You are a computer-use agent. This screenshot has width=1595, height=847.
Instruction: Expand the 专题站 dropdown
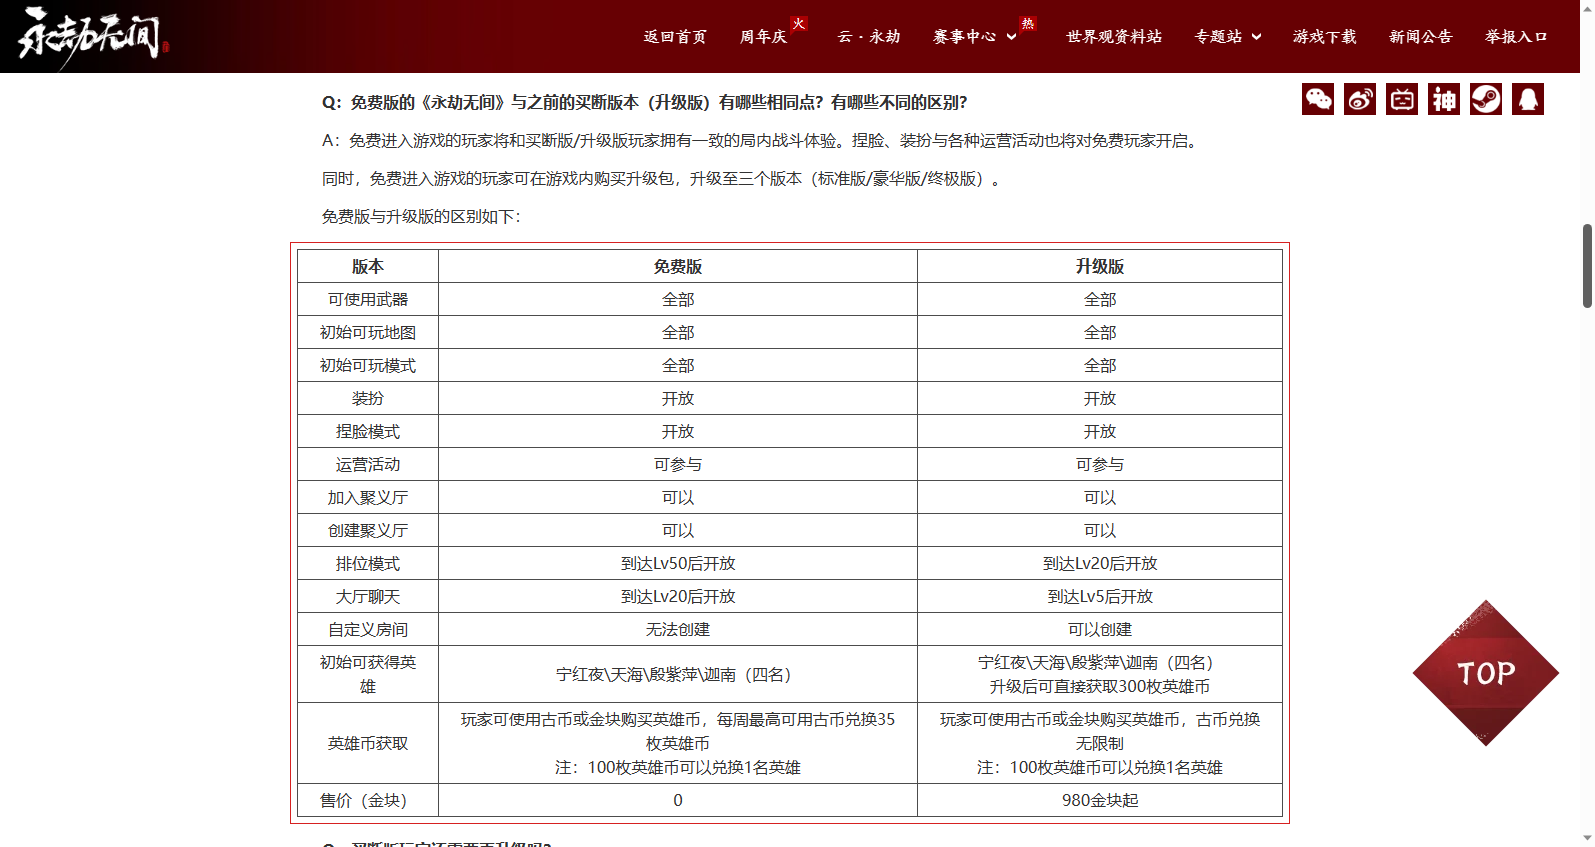tap(1228, 37)
